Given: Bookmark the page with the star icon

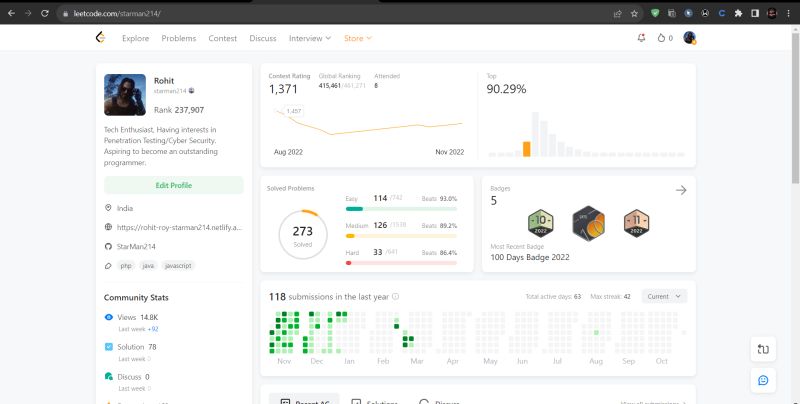Looking at the screenshot, I should pos(634,14).
